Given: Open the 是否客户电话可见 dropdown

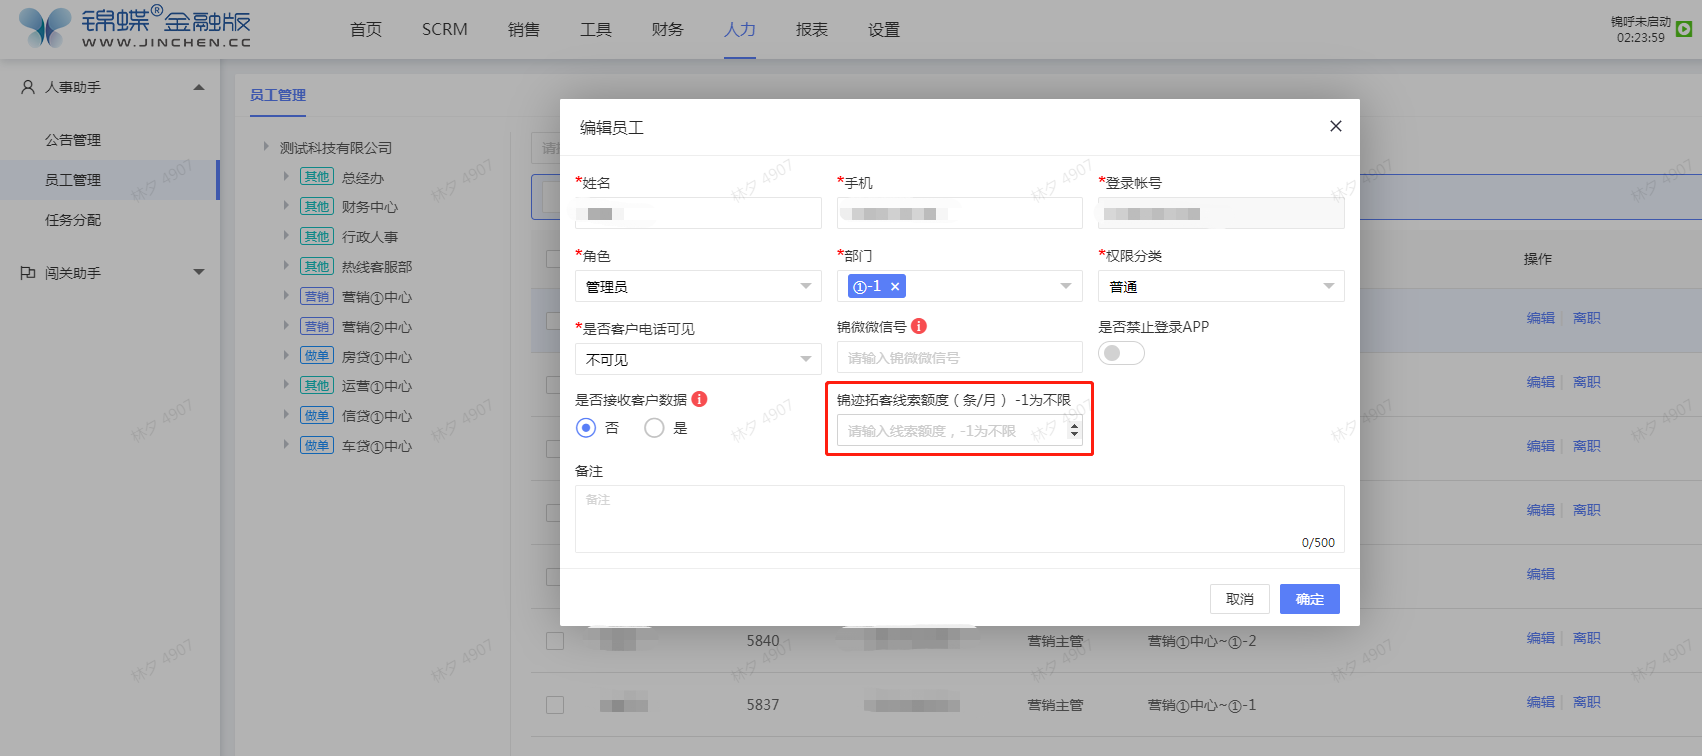Looking at the screenshot, I should tap(698, 359).
